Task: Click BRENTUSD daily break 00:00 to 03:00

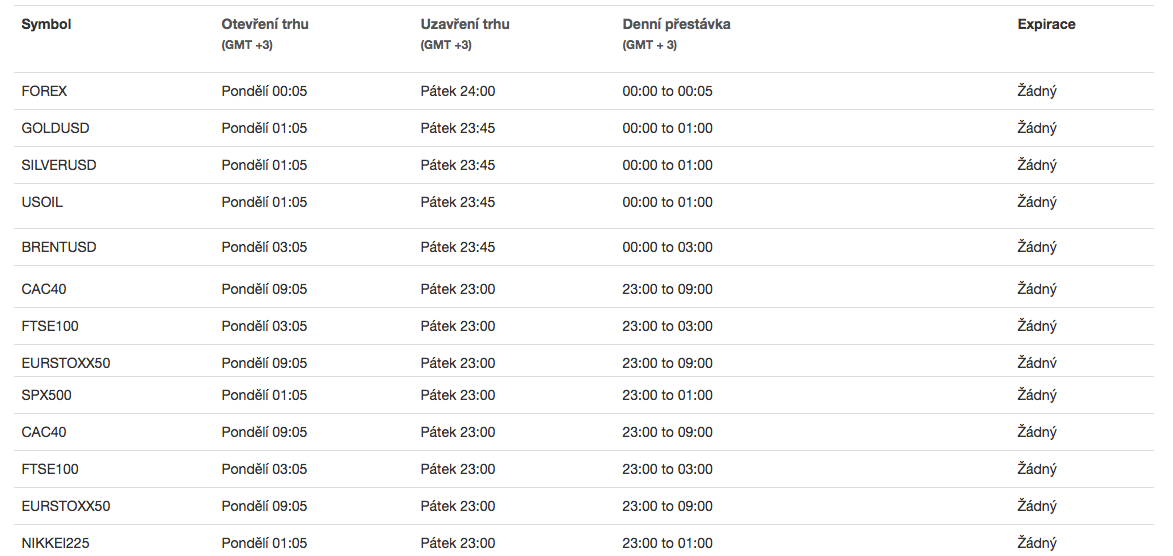Action: coord(667,248)
